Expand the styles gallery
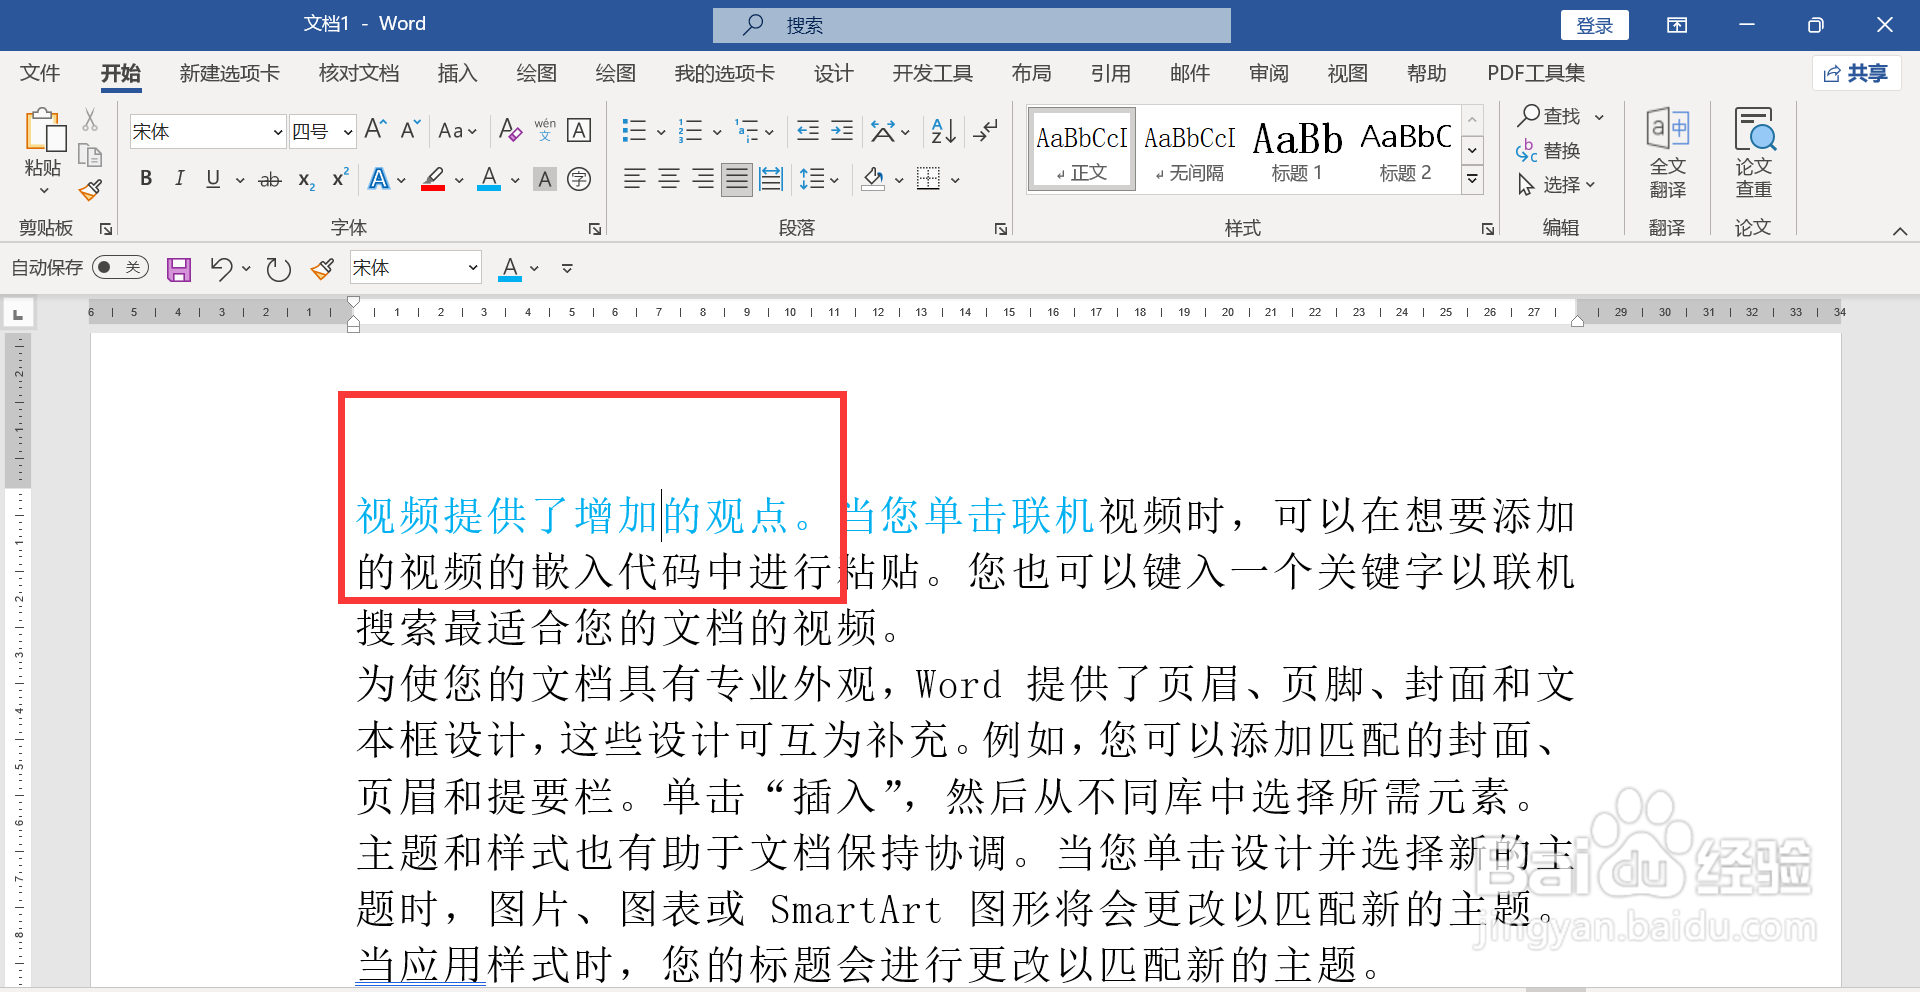 pyautogui.click(x=1472, y=179)
